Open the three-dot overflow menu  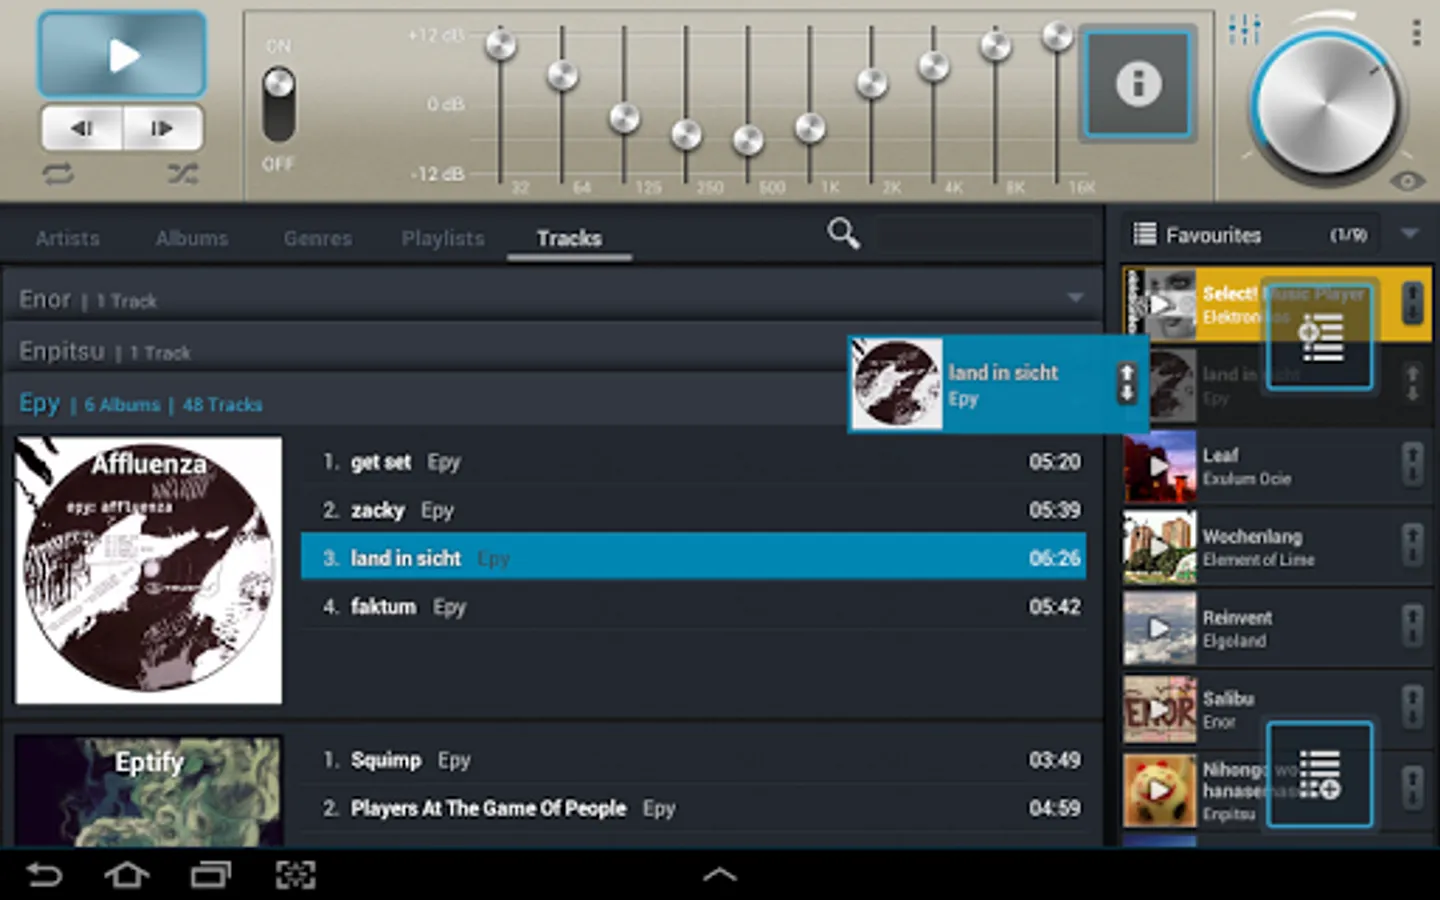(x=1416, y=32)
